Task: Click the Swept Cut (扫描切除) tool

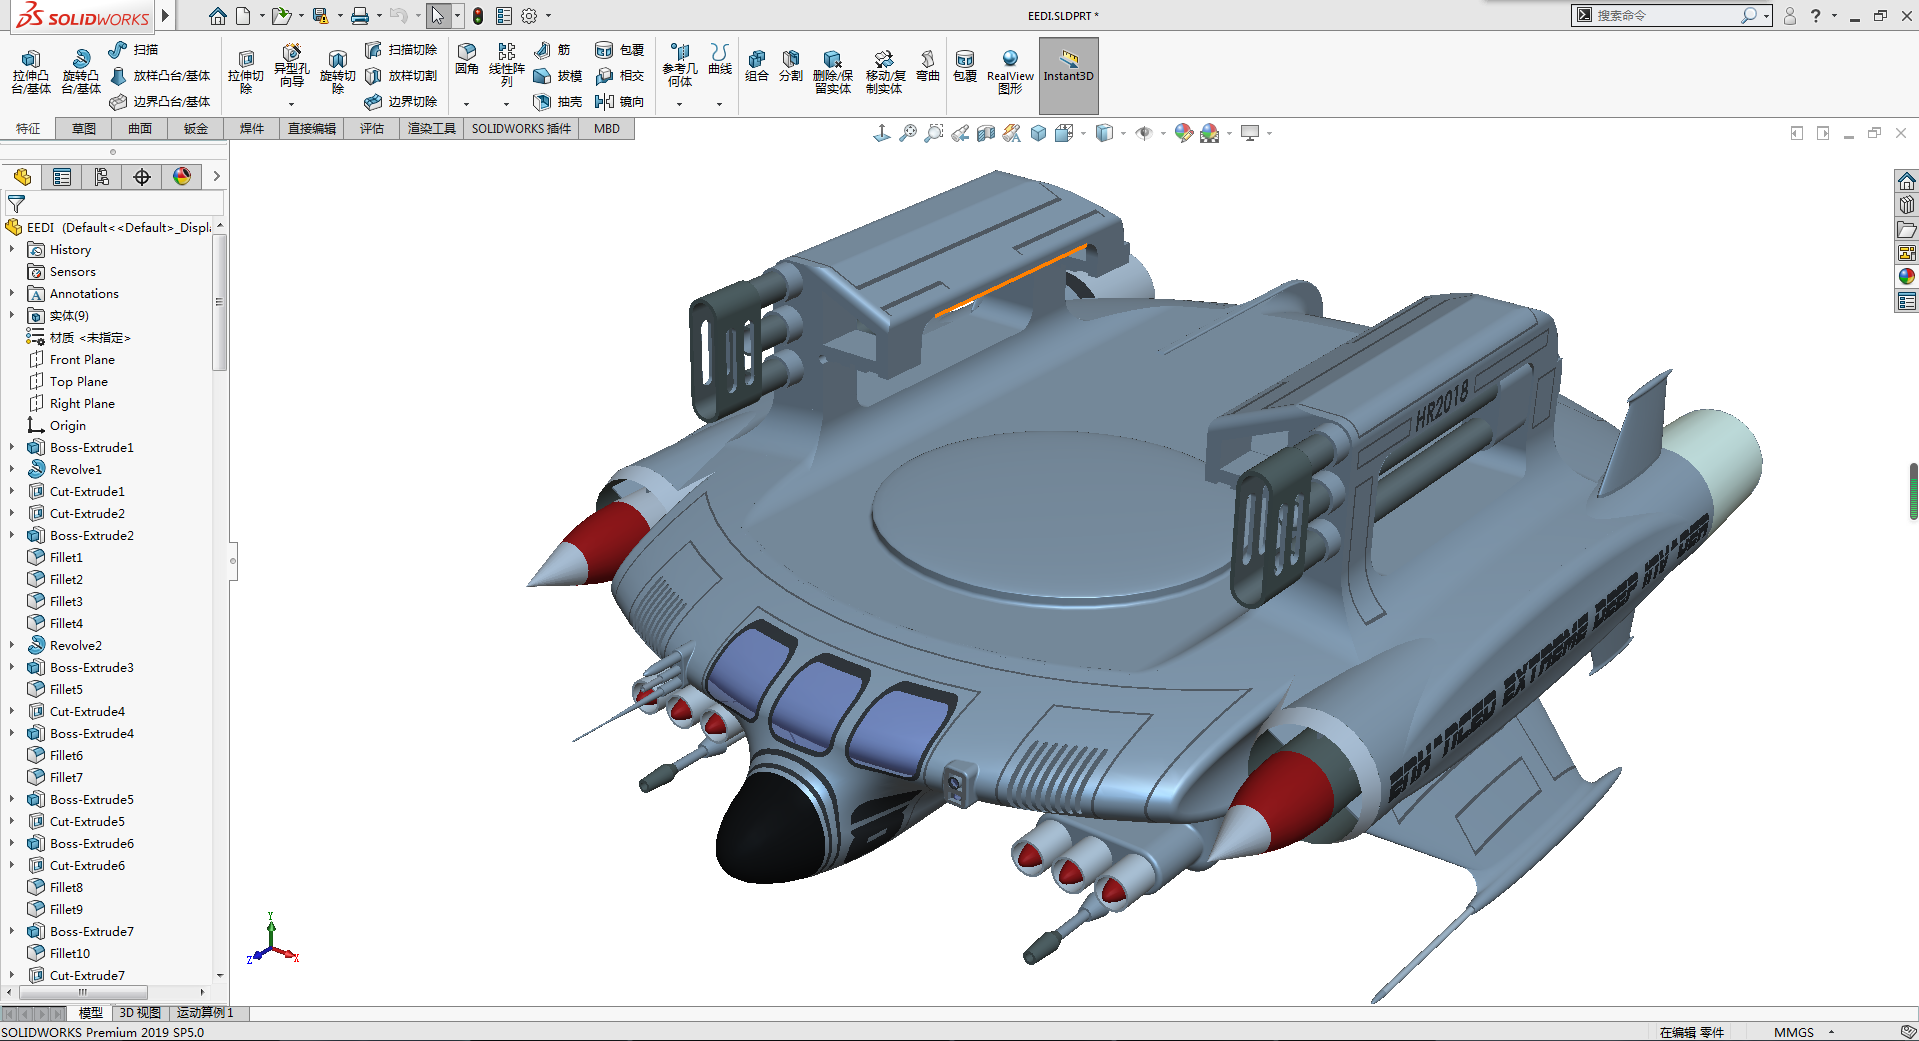Action: [x=401, y=49]
